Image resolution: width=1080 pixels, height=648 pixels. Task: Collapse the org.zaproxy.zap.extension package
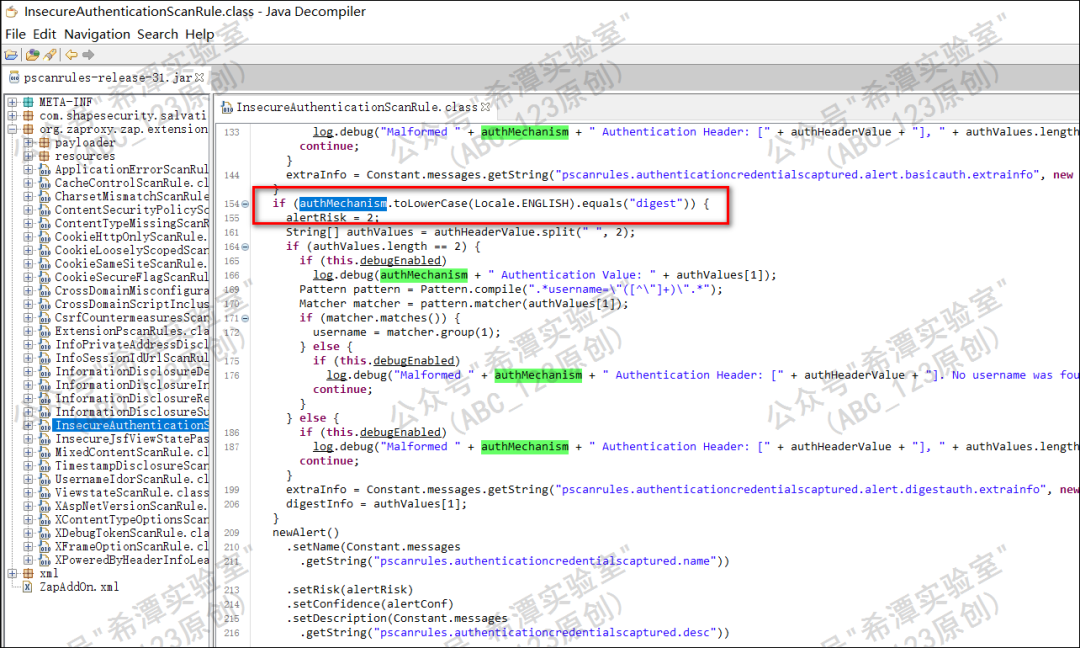pyautogui.click(x=12, y=129)
